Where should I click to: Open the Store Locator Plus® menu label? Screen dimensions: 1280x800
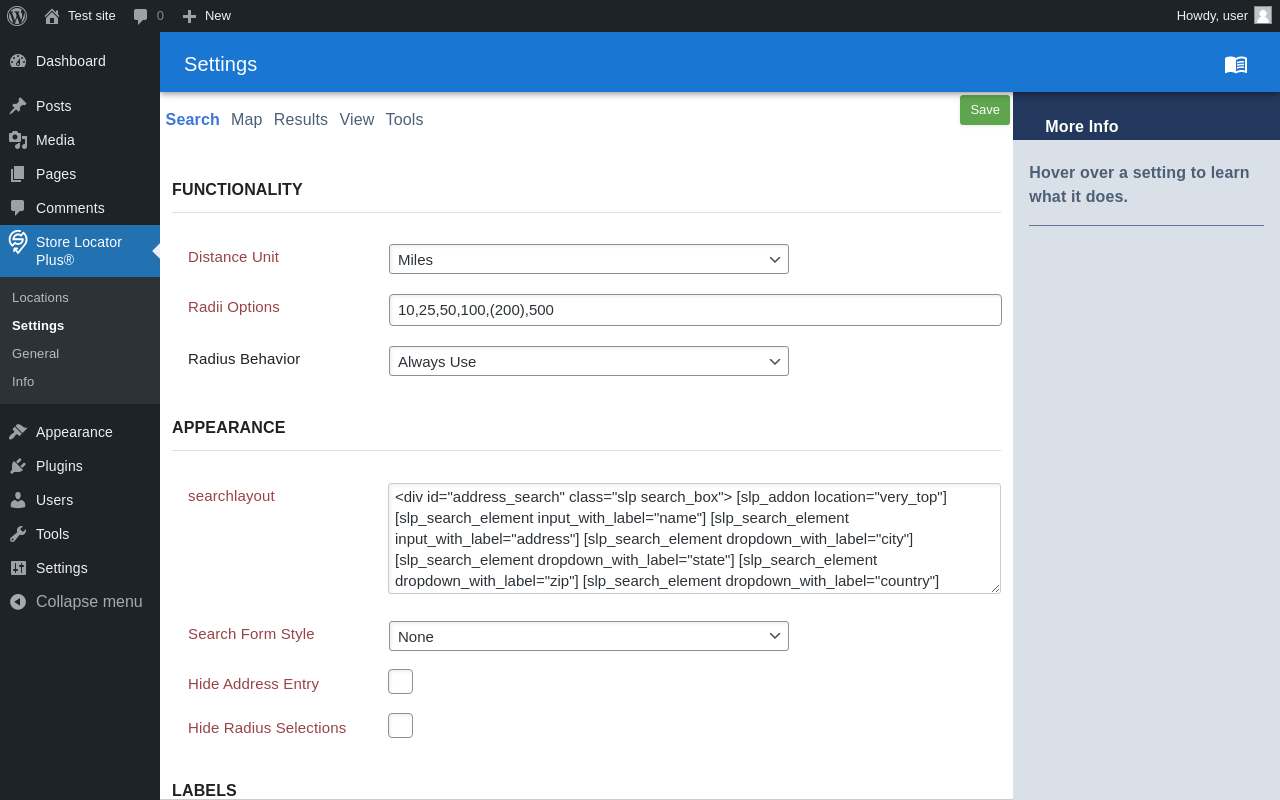click(79, 251)
